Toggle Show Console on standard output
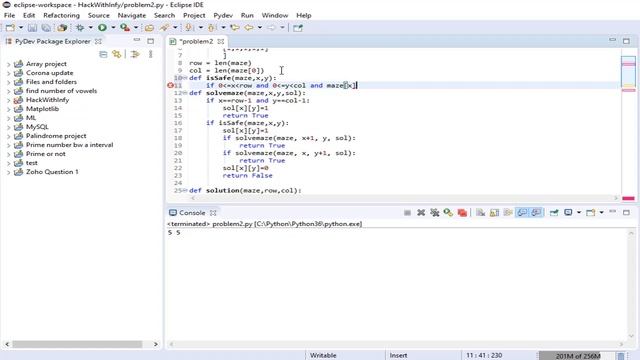Image resolution: width=640 pixels, height=360 pixels. [x=522, y=213]
